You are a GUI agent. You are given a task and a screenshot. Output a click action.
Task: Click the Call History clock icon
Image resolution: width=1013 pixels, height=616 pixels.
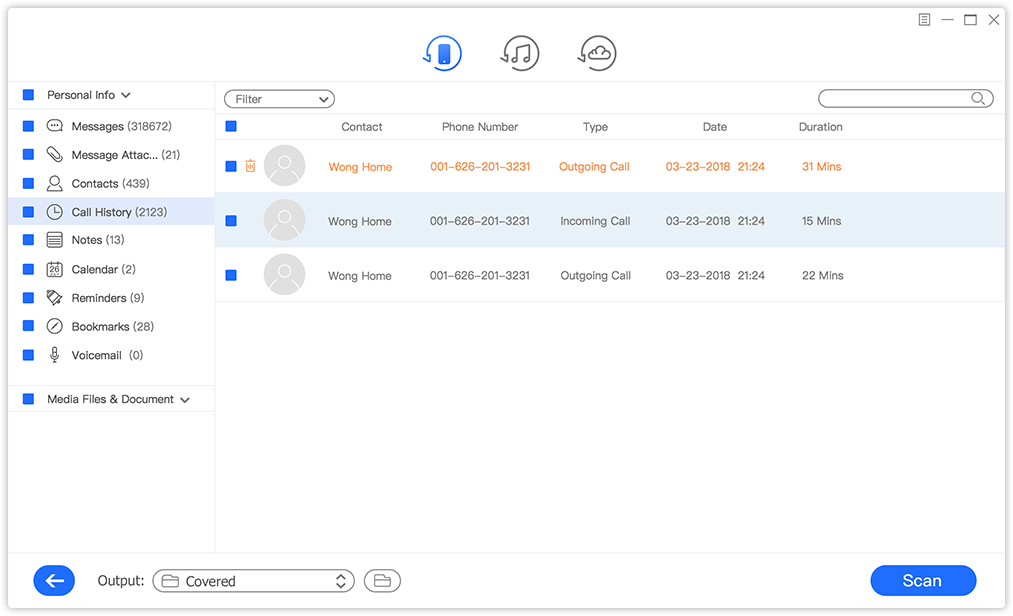pos(55,212)
